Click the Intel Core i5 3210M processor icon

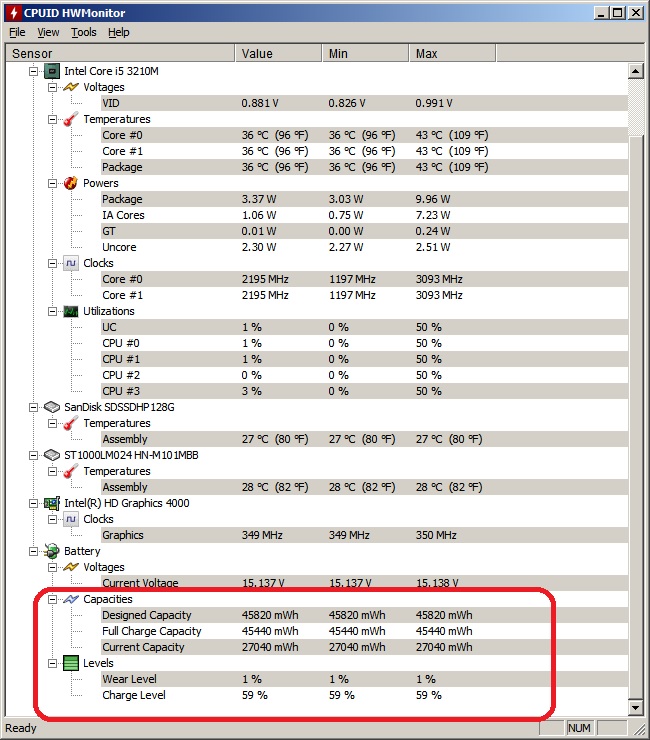51,71
